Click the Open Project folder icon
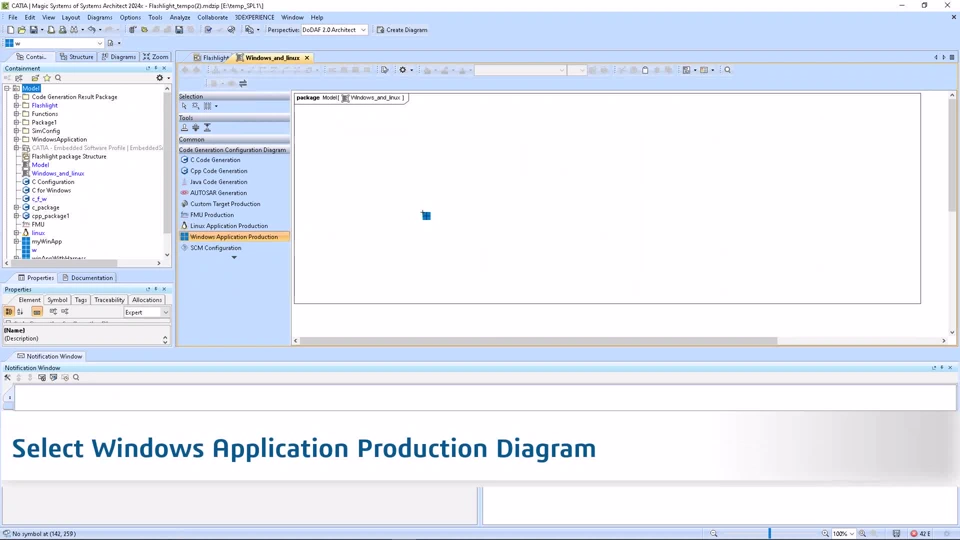The image size is (960, 540). [x=22, y=29]
